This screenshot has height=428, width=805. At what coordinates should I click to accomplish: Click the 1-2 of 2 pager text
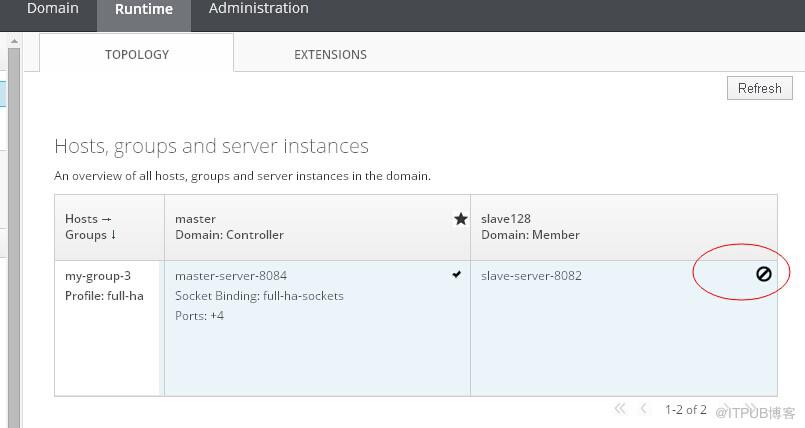(x=685, y=410)
